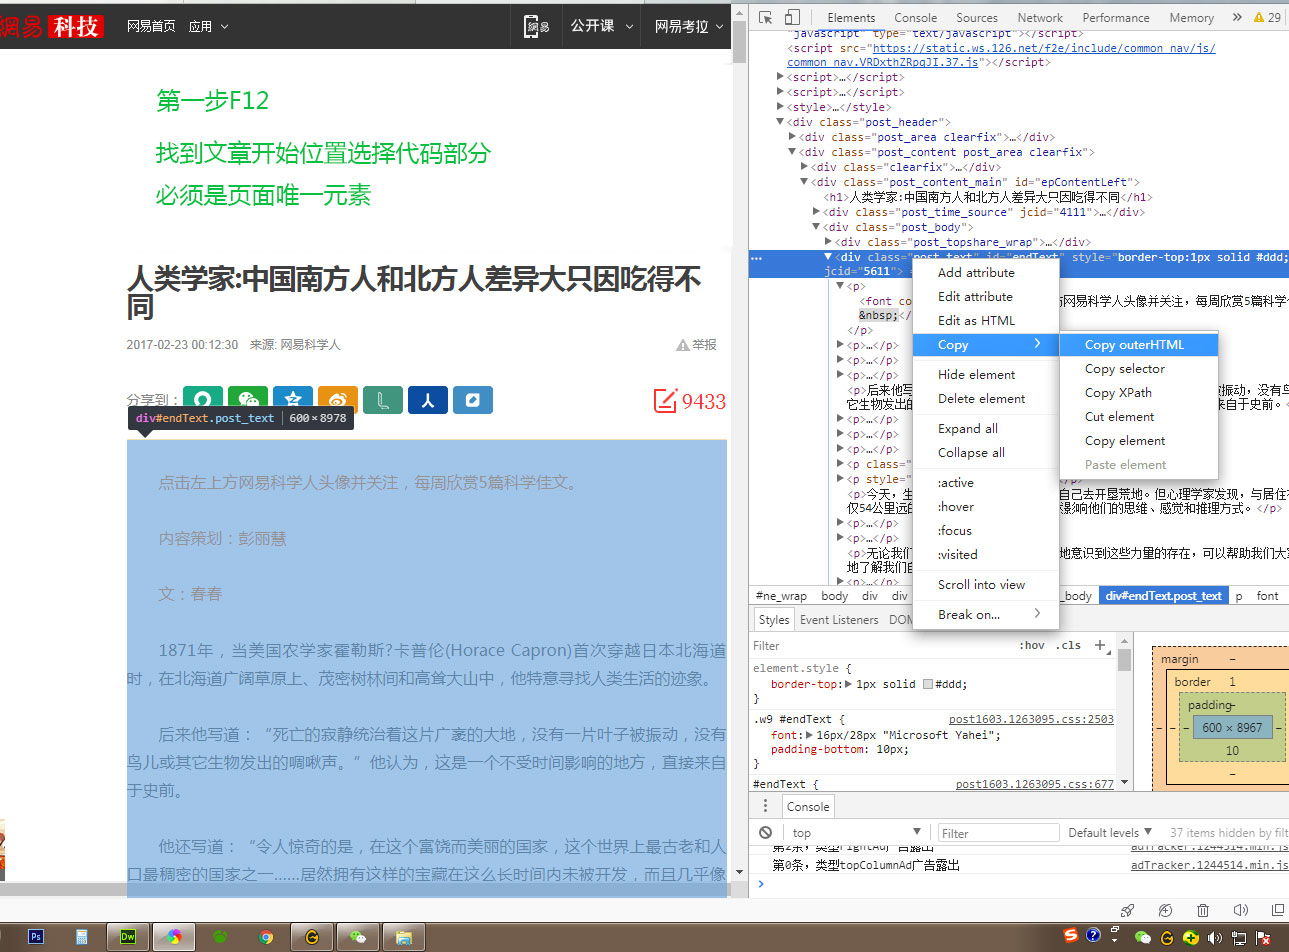The height and width of the screenshot is (952, 1289).
Task: Open the post1603.1263095.css:2503 source link
Action: 1030,719
